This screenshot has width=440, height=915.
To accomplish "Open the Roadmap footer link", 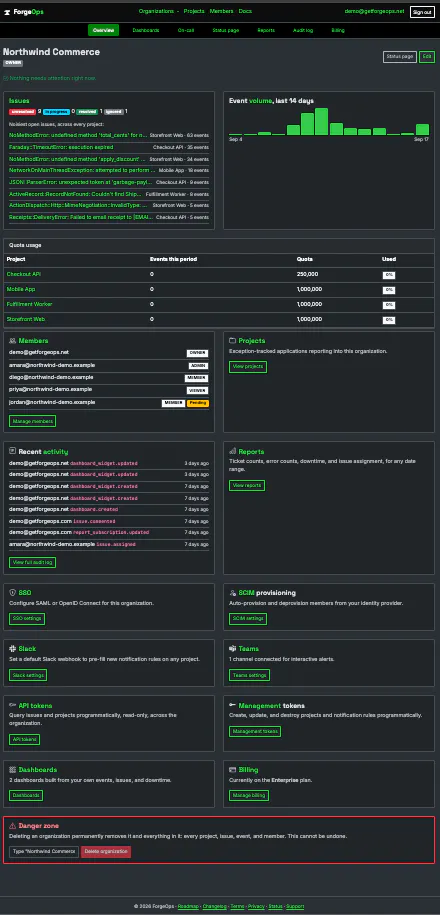I will tap(188, 906).
